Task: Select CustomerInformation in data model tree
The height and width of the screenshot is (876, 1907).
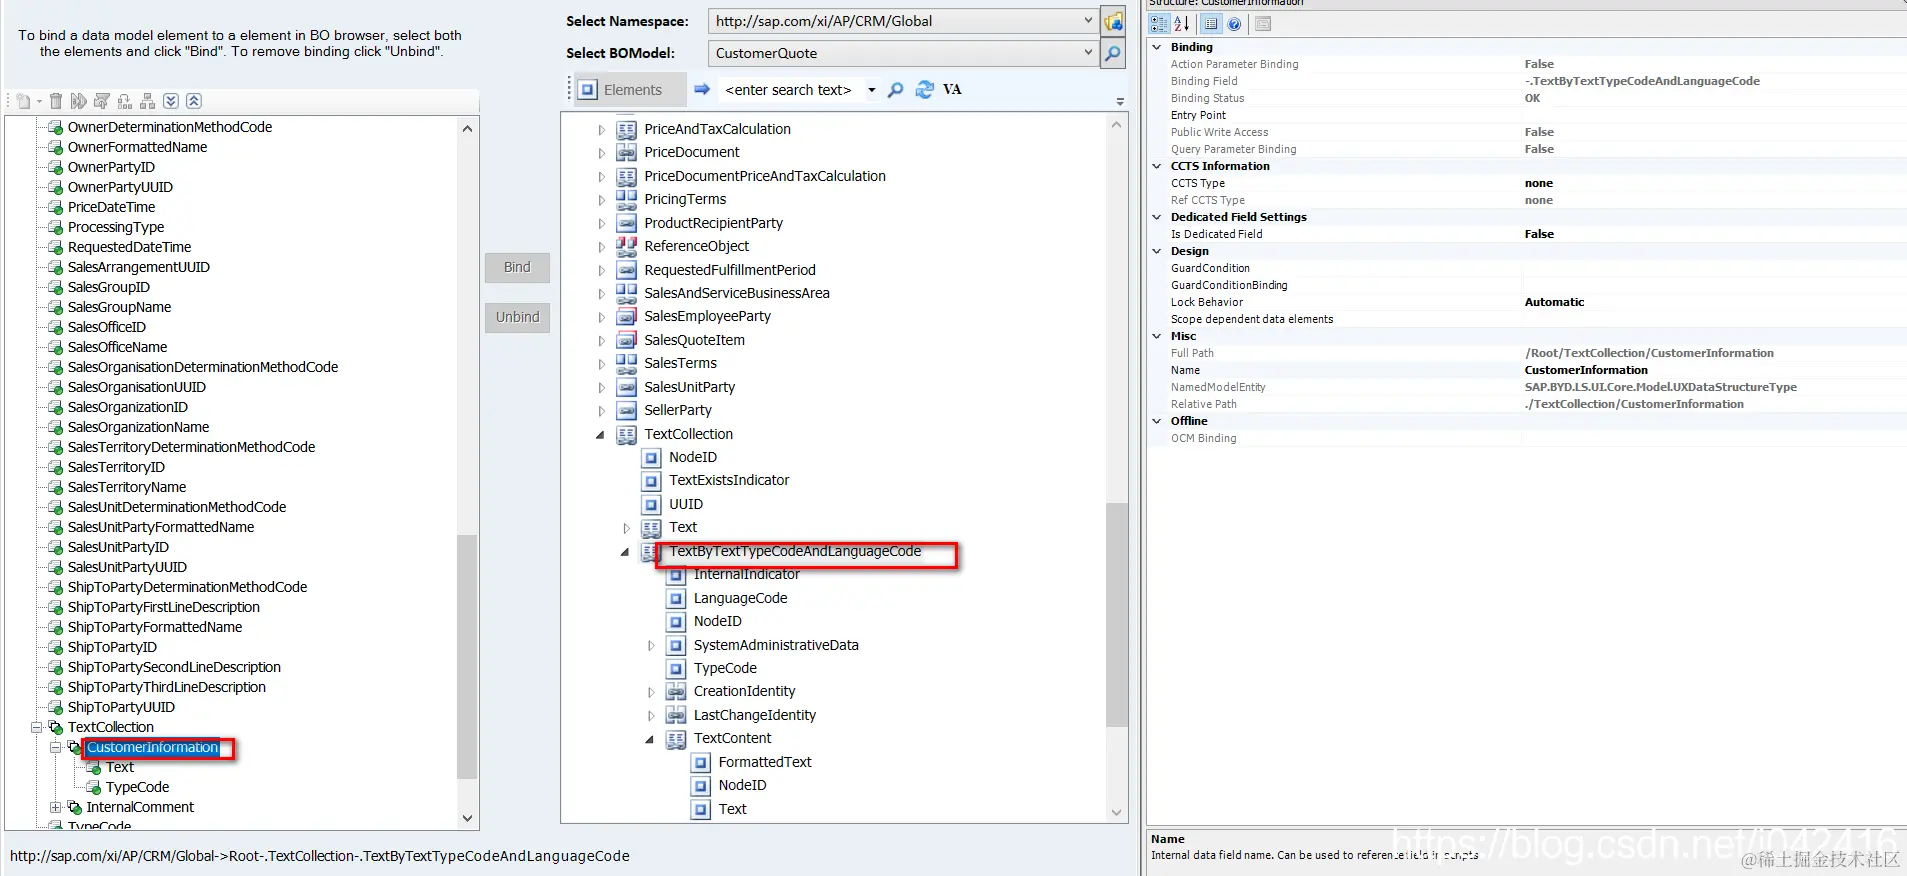Action: pos(152,747)
